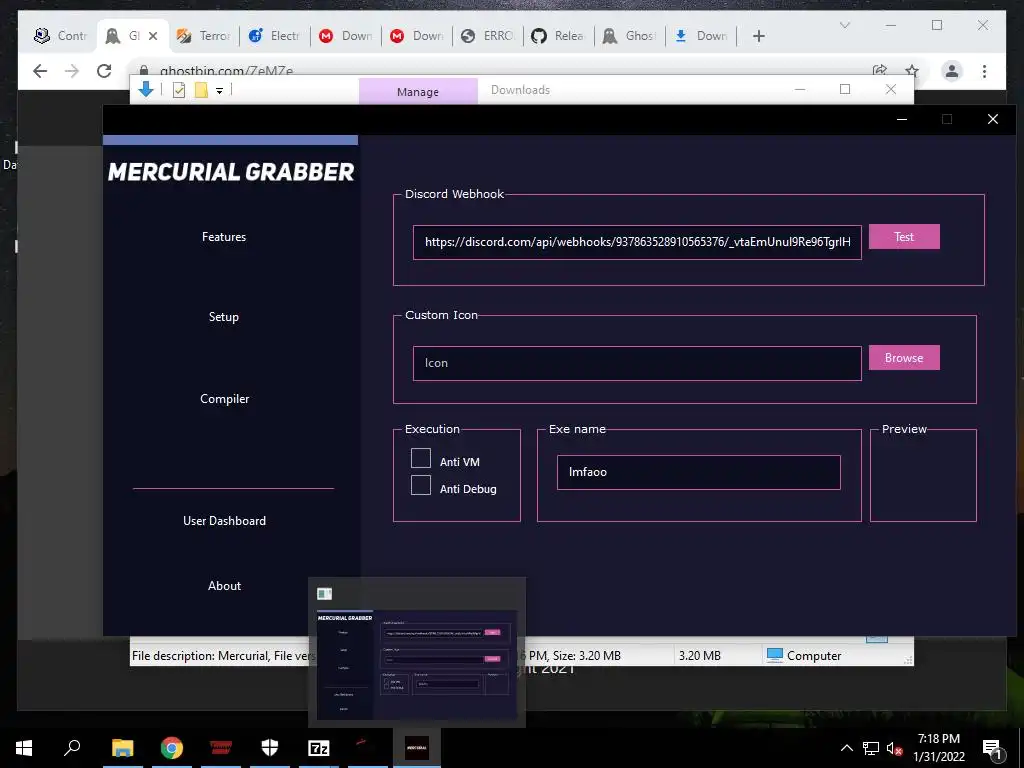
Task: Open the Chrome three-dot menu
Action: 984,71
